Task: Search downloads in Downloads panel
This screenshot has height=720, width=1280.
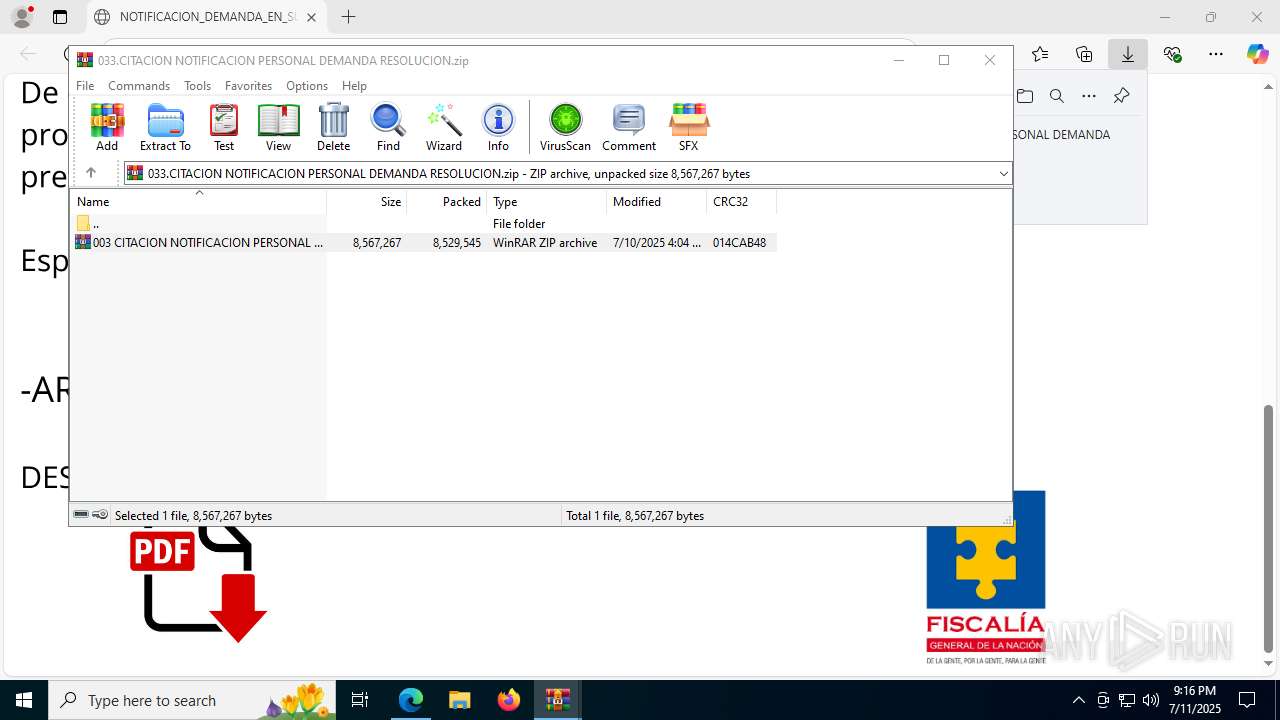Action: click(x=1057, y=96)
